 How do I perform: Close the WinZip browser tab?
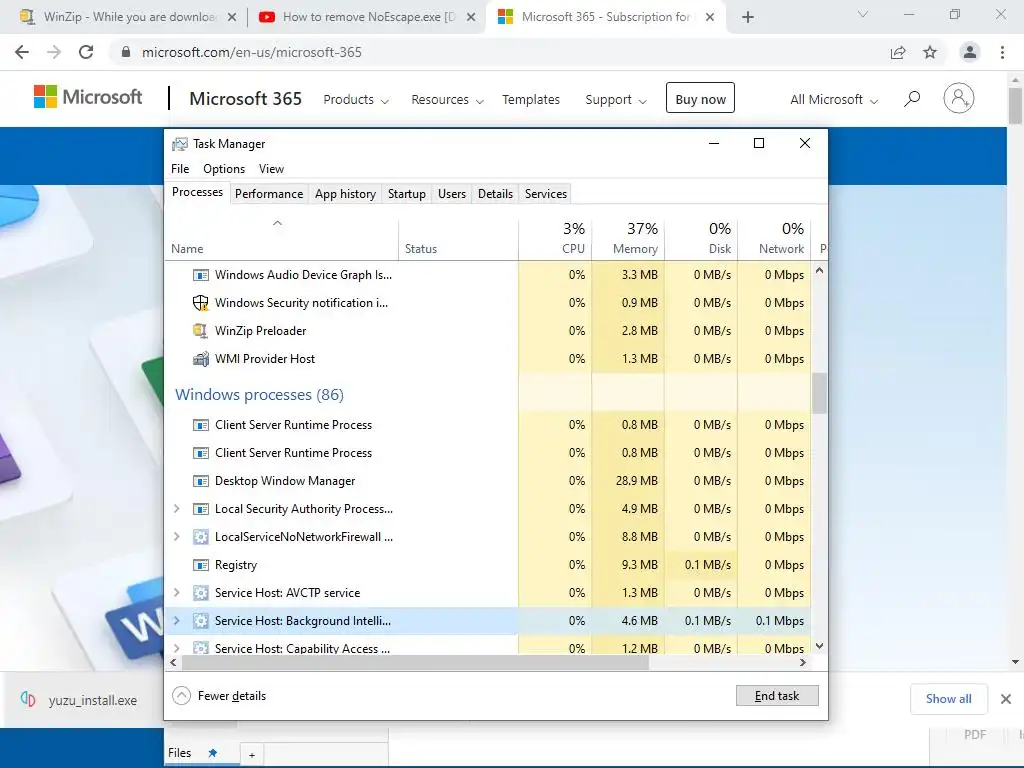click(x=232, y=17)
